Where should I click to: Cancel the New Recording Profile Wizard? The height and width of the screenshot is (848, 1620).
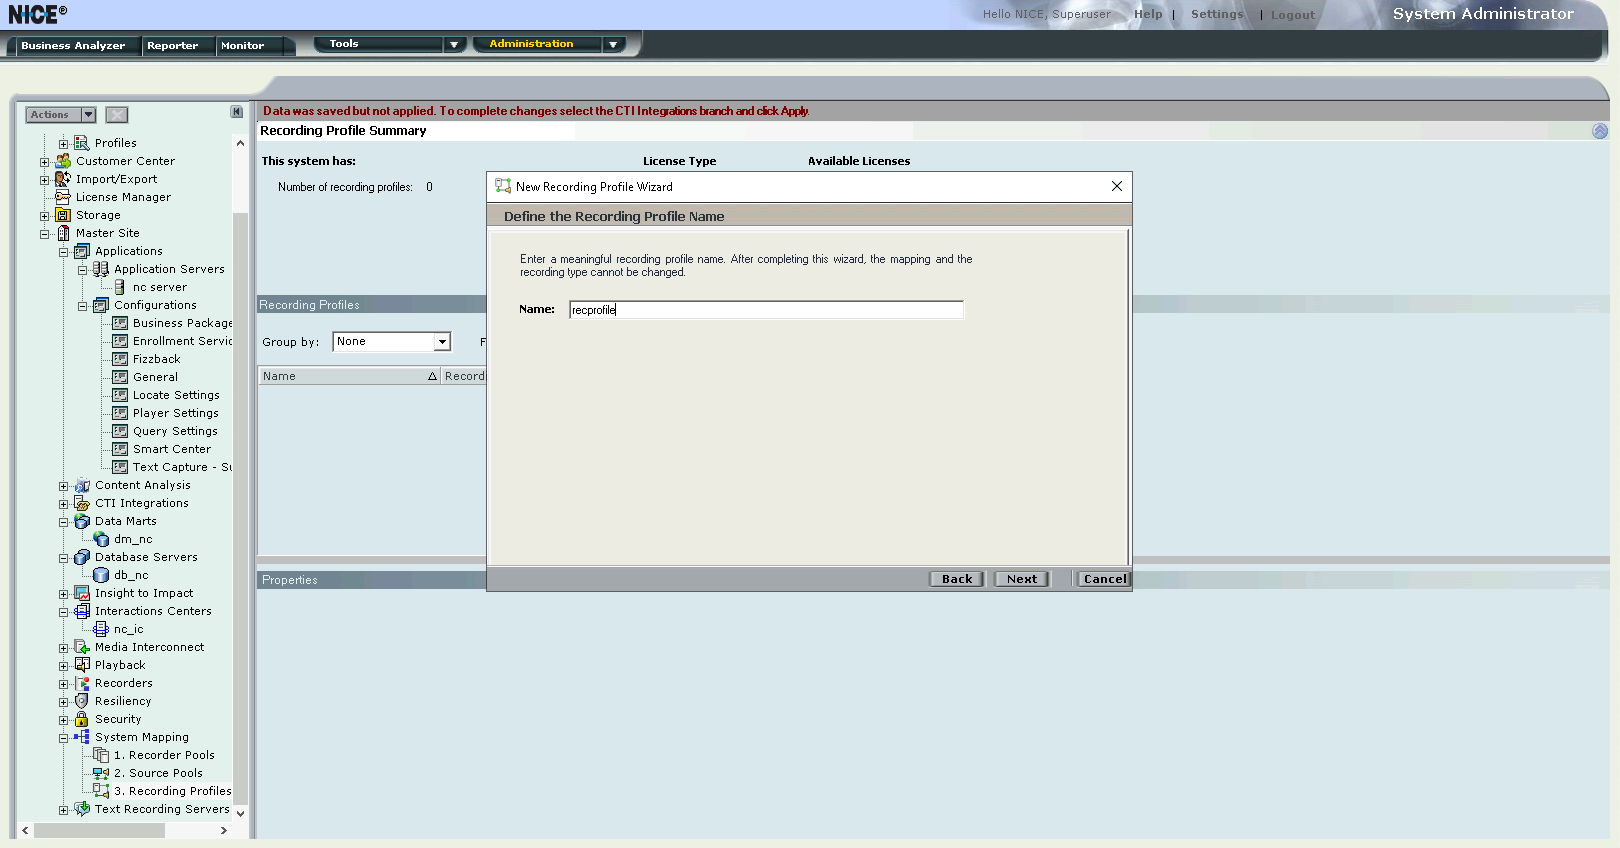click(1104, 579)
